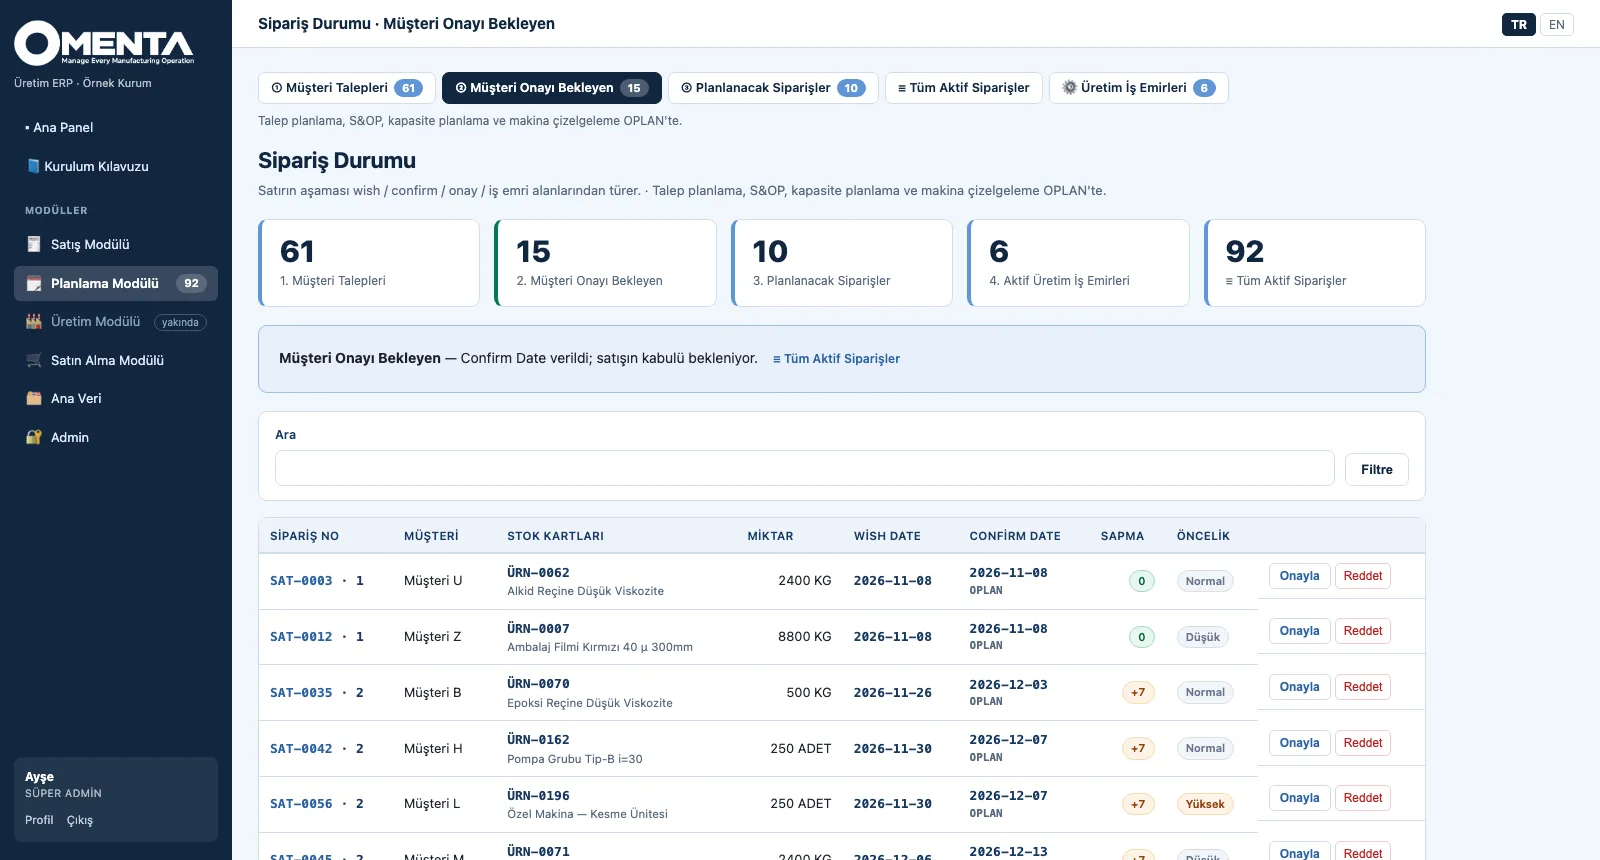Focus the Ara search field

805,468
